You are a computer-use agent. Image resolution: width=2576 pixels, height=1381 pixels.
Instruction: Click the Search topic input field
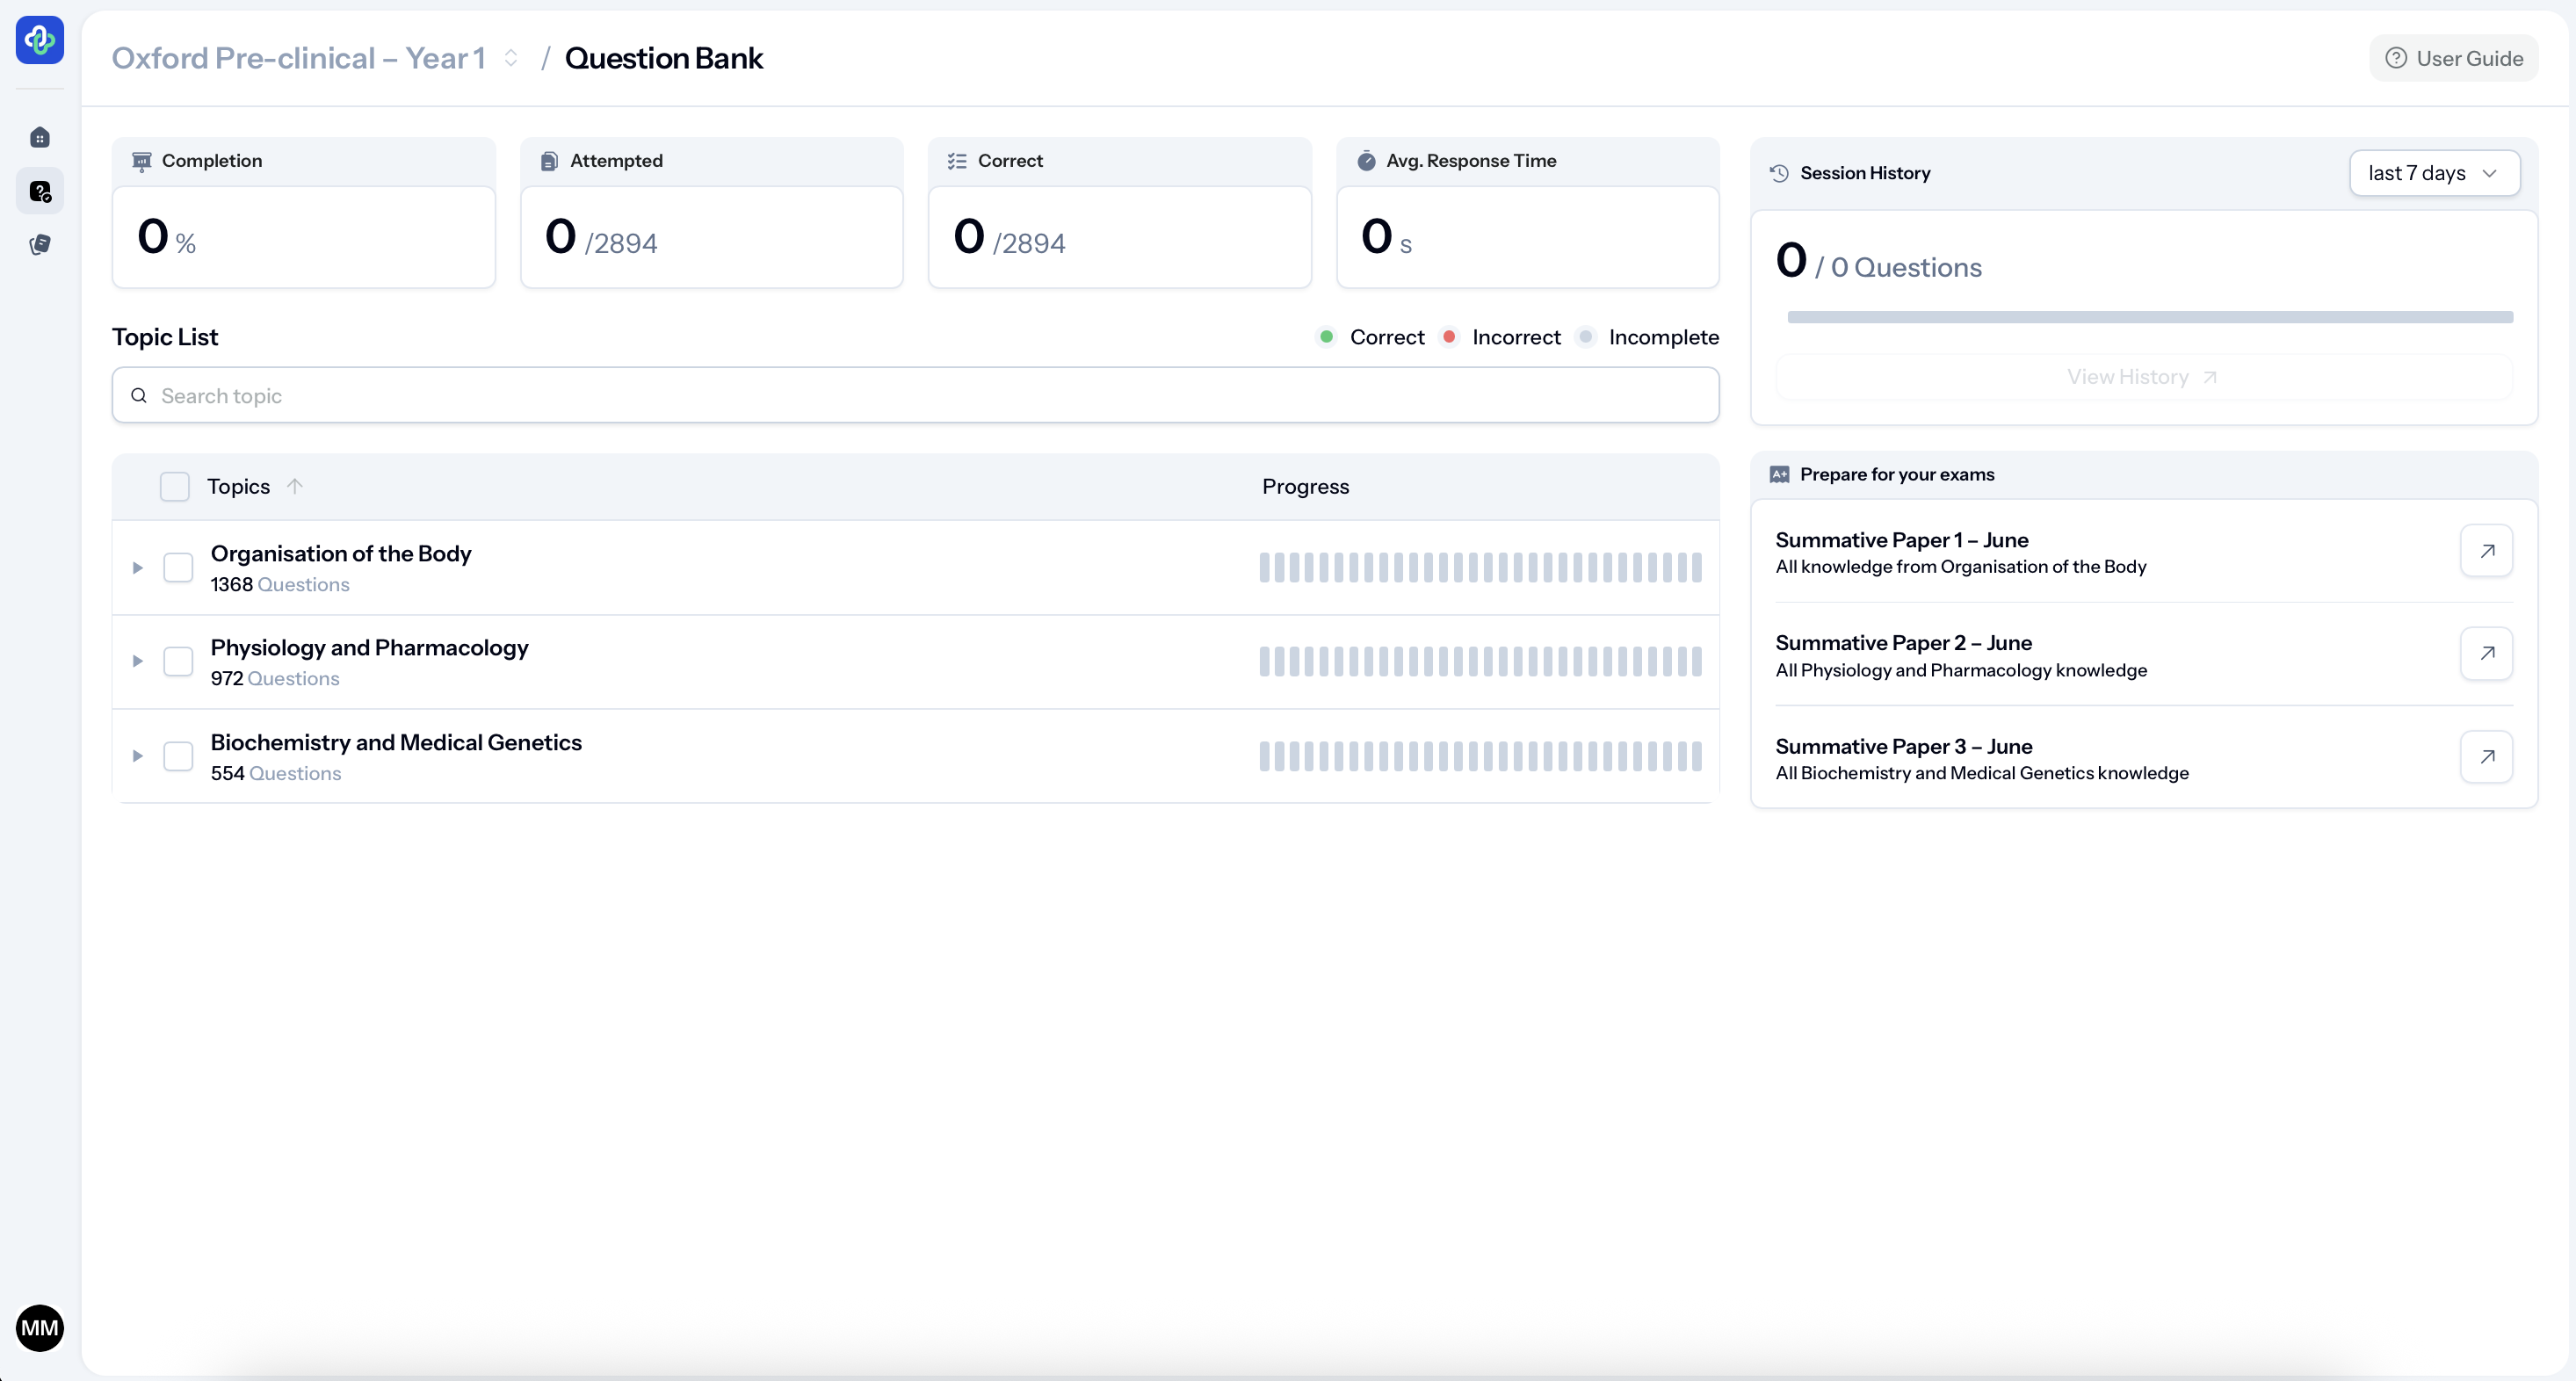[915, 395]
